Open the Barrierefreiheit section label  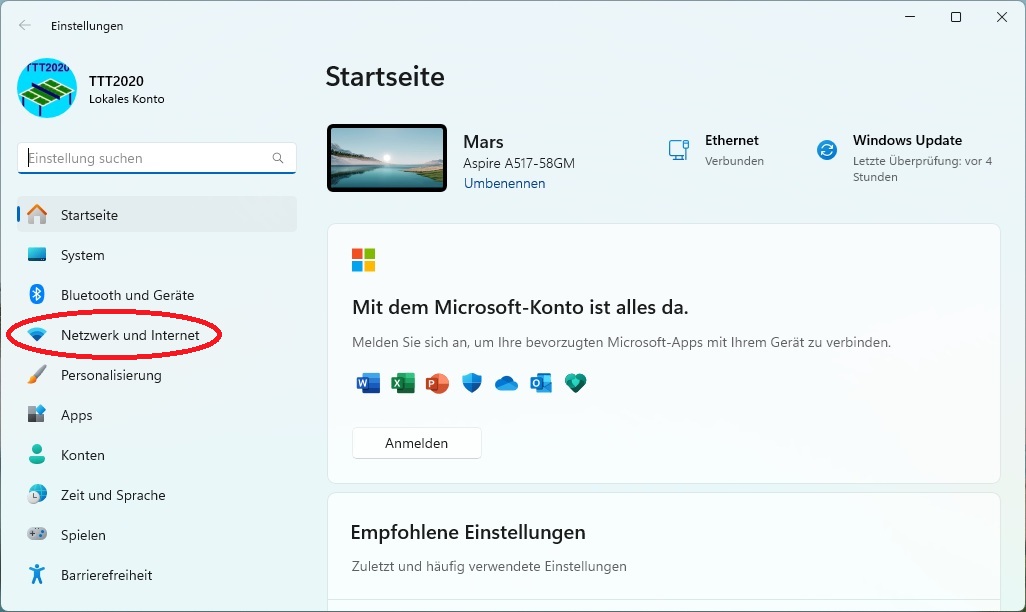click(x=107, y=575)
